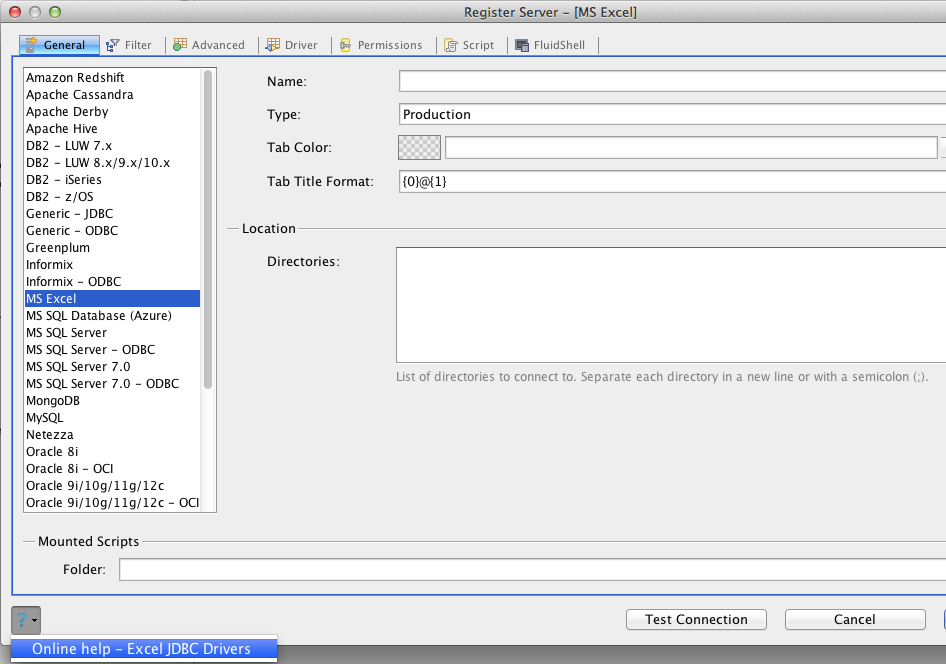Click the Tab Title Format field
The image size is (946, 664).
click(x=672, y=182)
